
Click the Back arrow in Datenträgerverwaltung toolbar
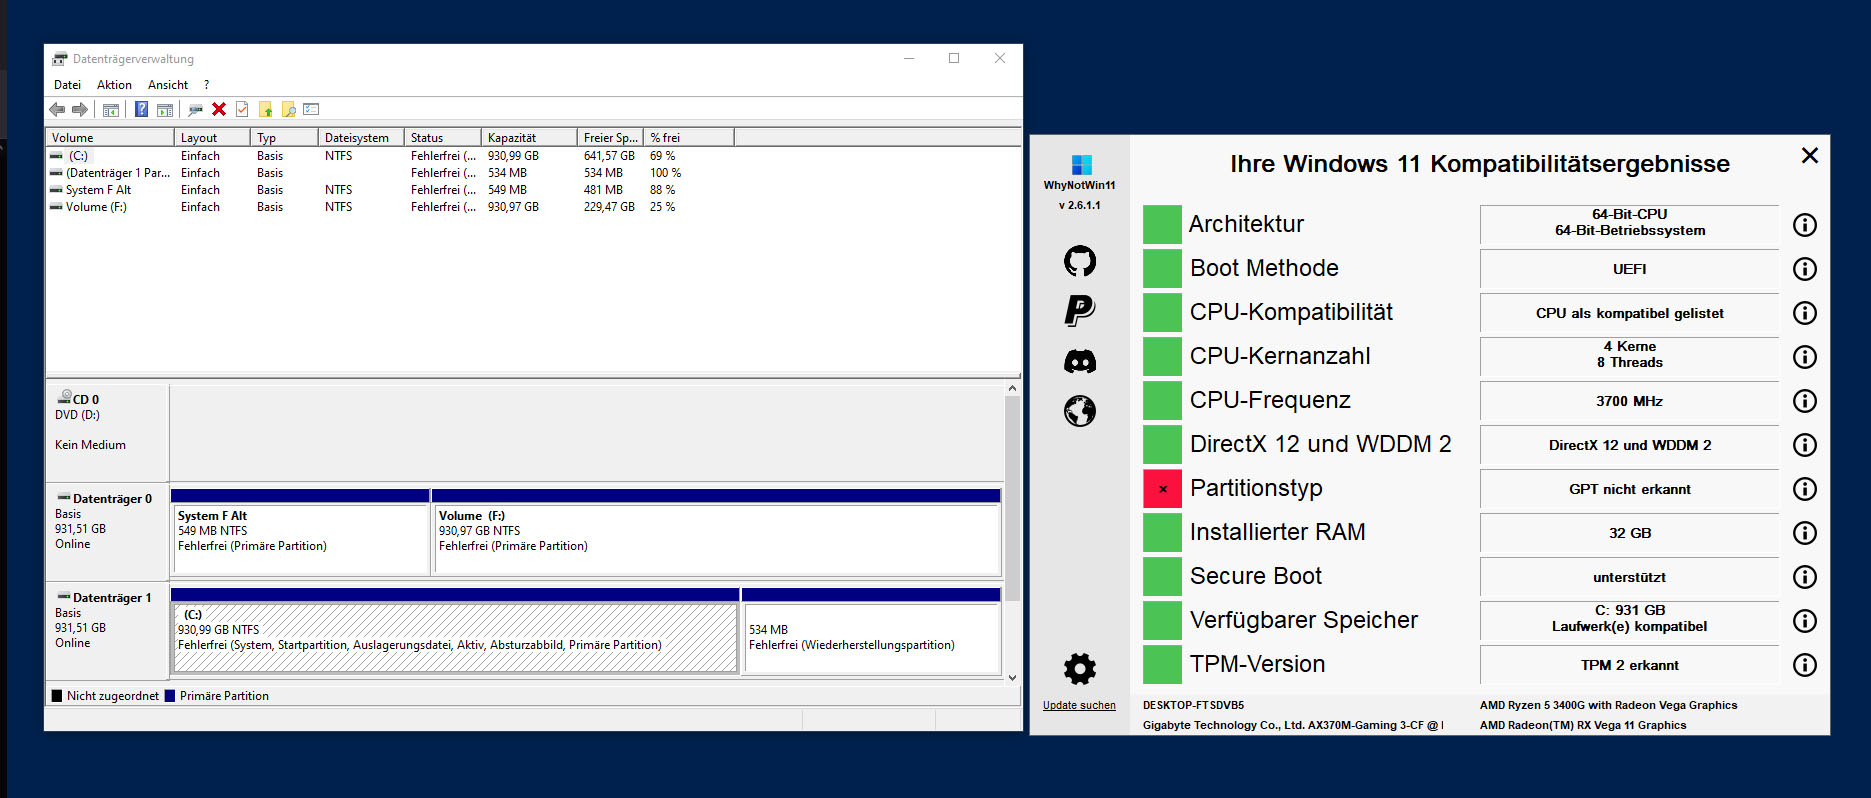[57, 109]
